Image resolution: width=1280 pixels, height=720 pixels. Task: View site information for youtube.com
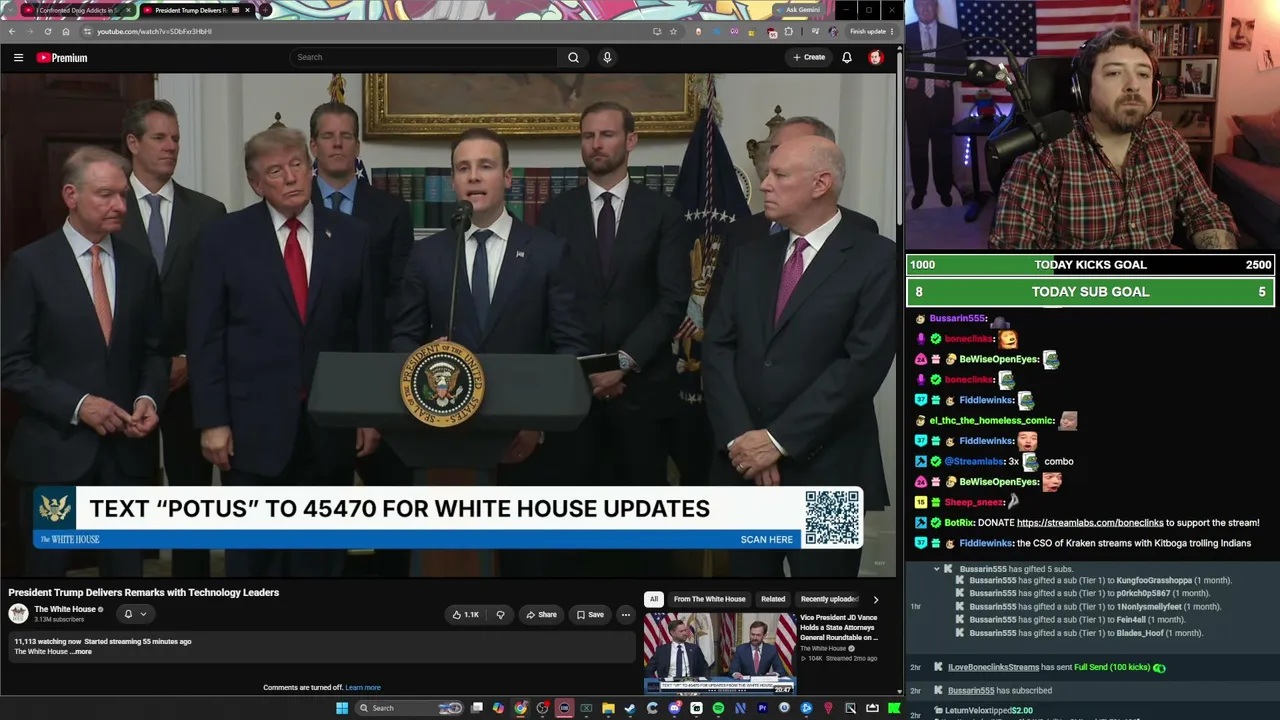[x=87, y=31]
